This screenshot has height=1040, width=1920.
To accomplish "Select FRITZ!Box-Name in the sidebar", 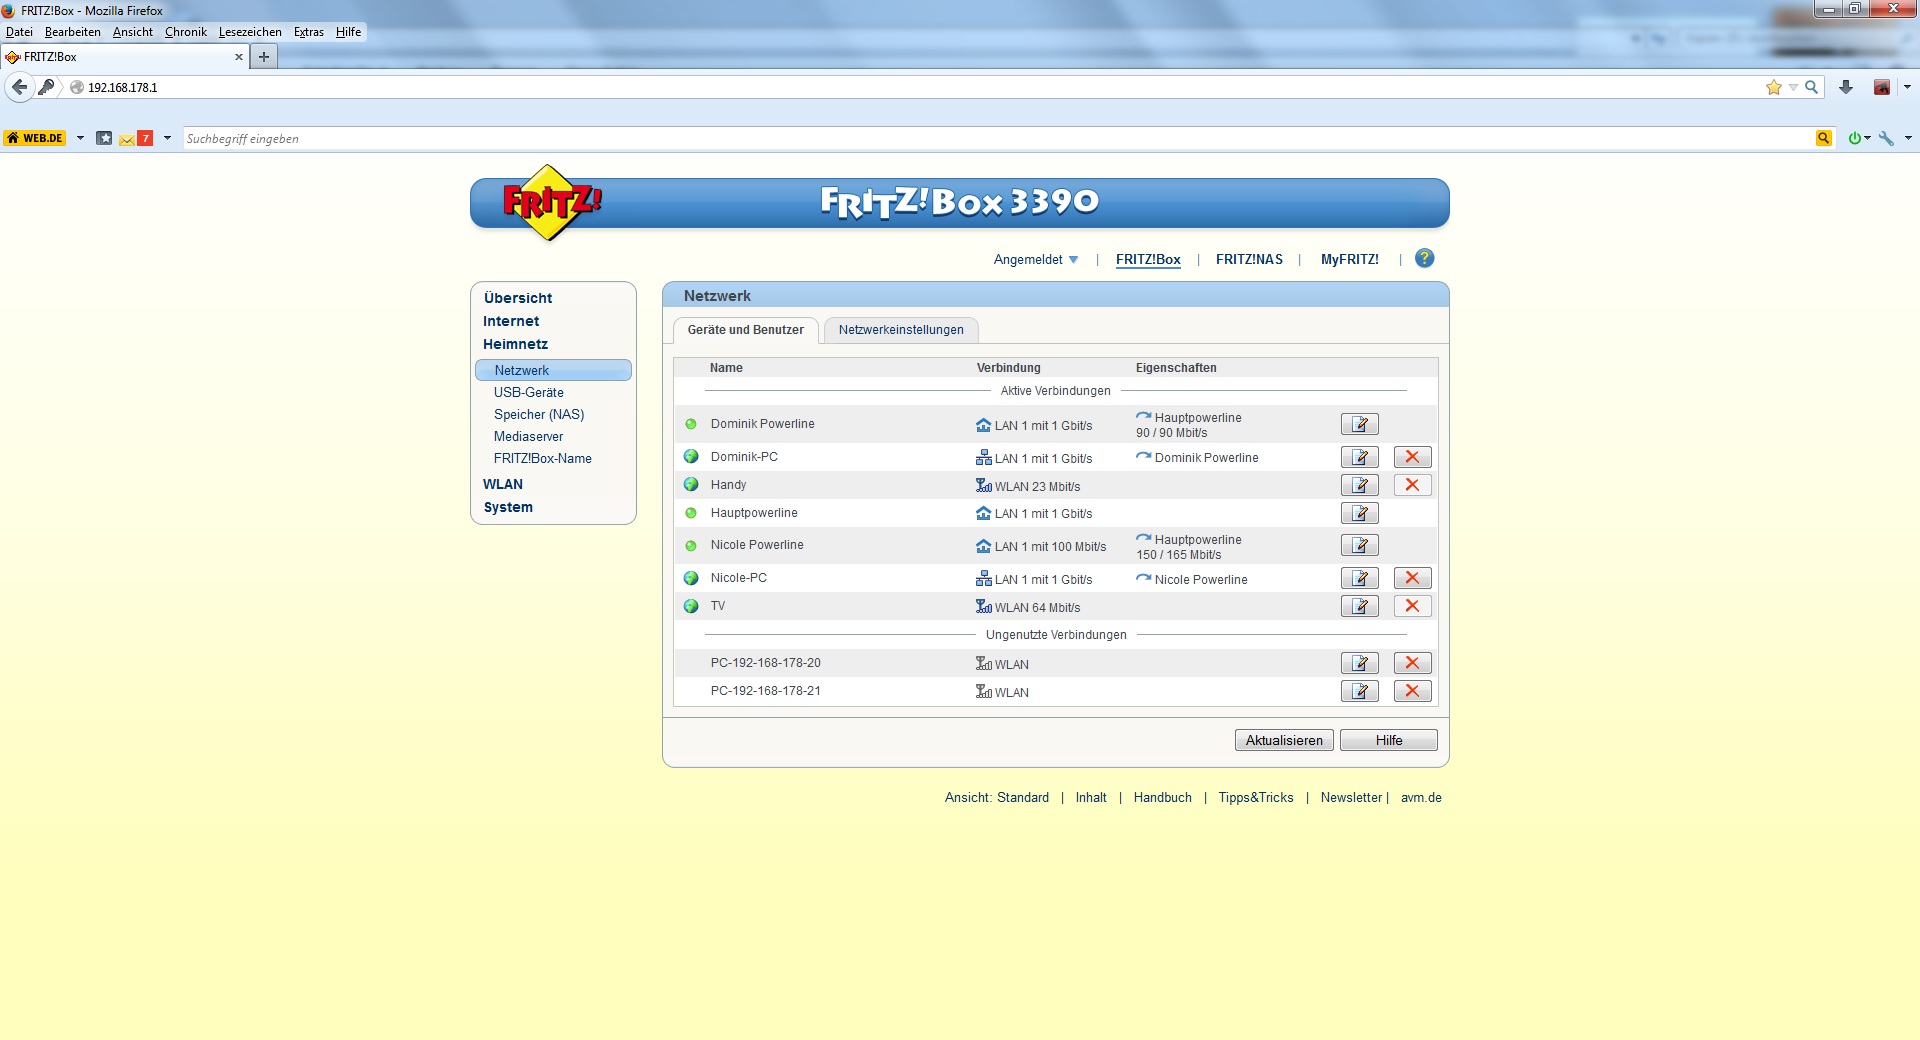I will pos(543,458).
